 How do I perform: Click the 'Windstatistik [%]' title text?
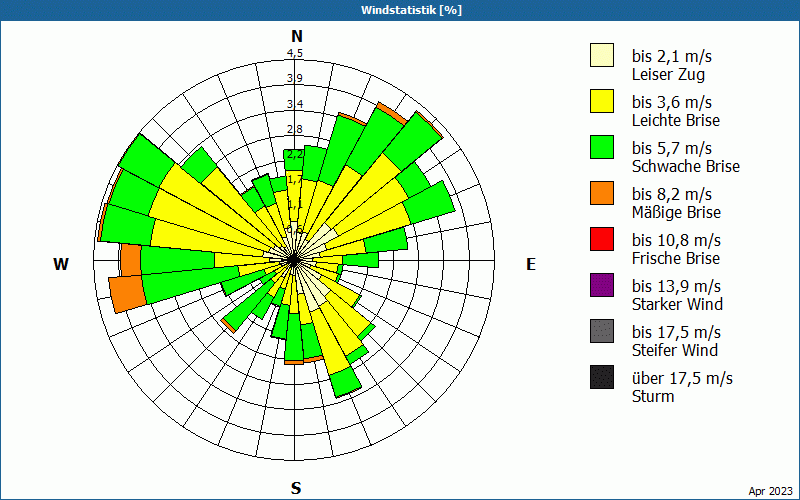point(411,10)
